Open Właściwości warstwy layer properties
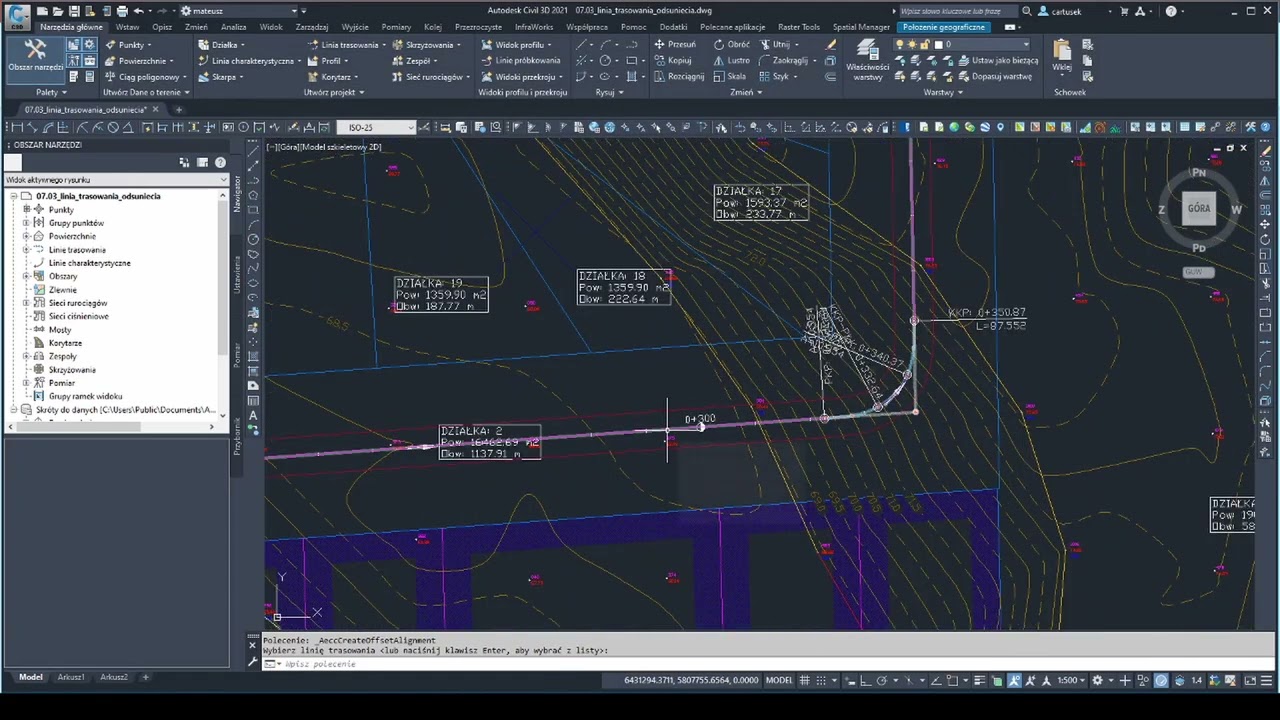 point(867,60)
